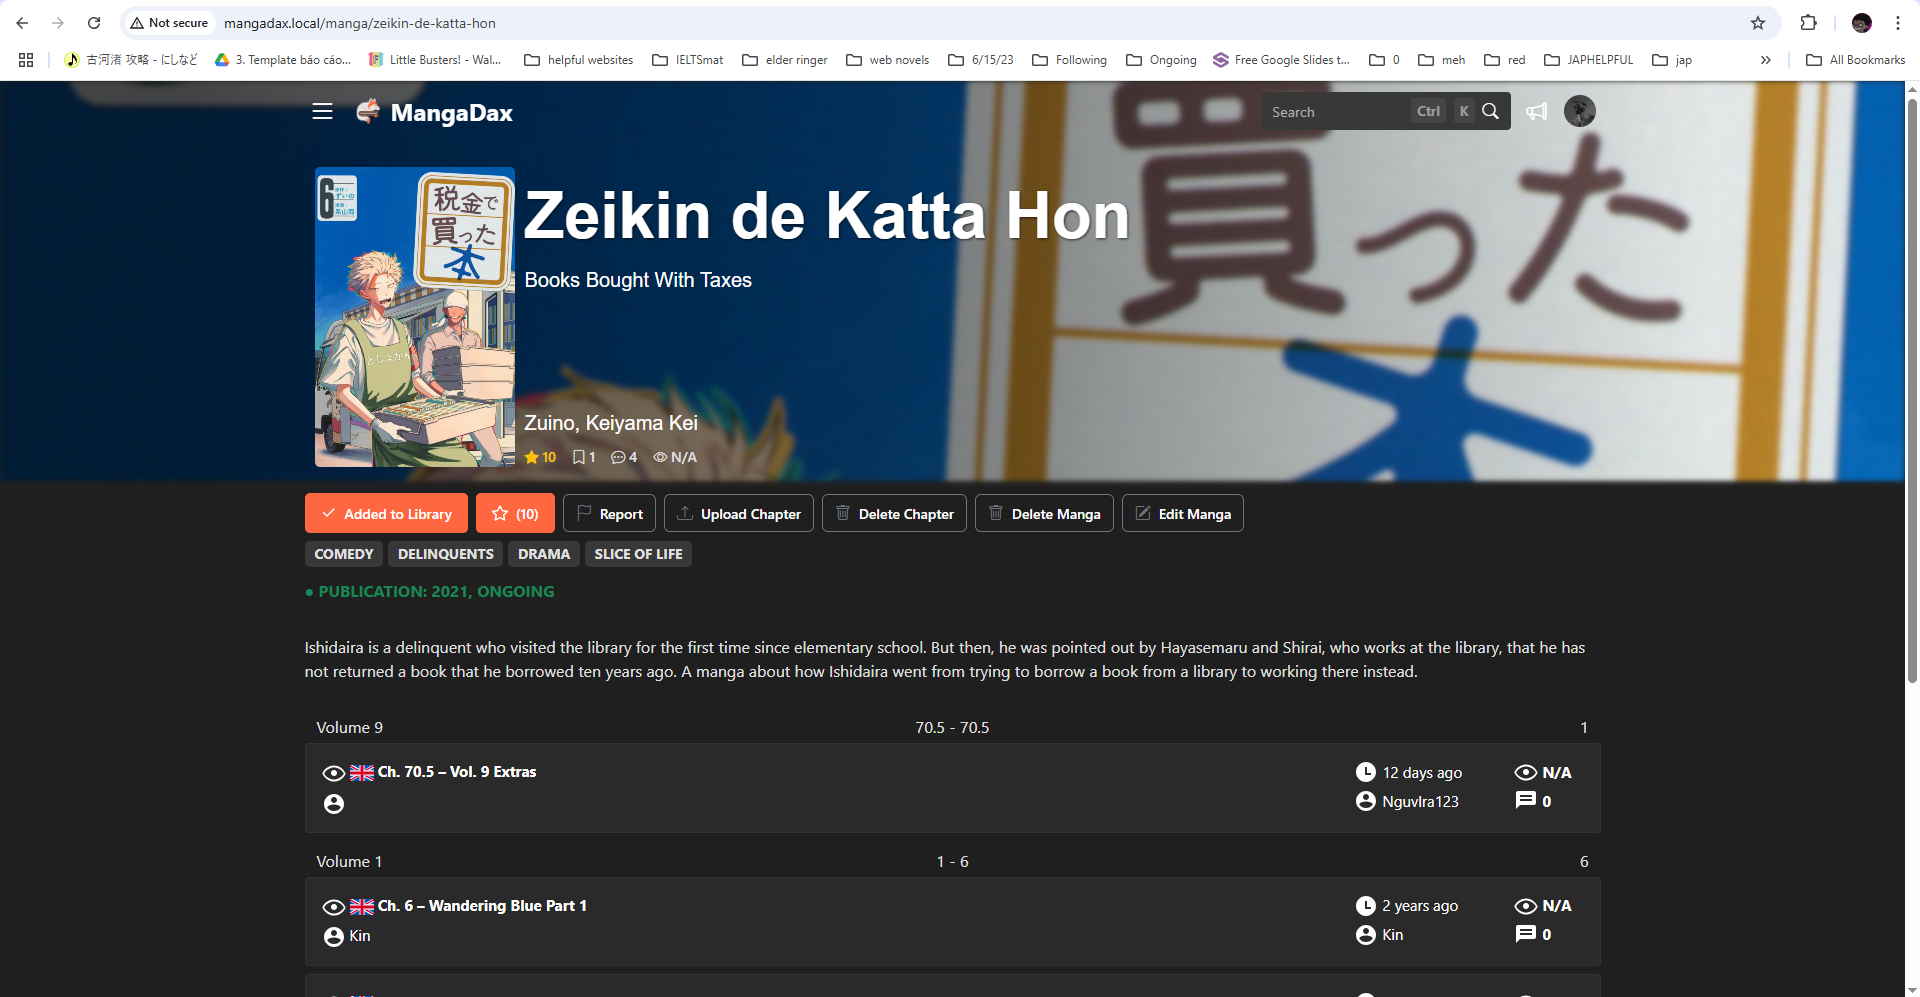Expand the hidden bookmarks chevron

(1766, 60)
